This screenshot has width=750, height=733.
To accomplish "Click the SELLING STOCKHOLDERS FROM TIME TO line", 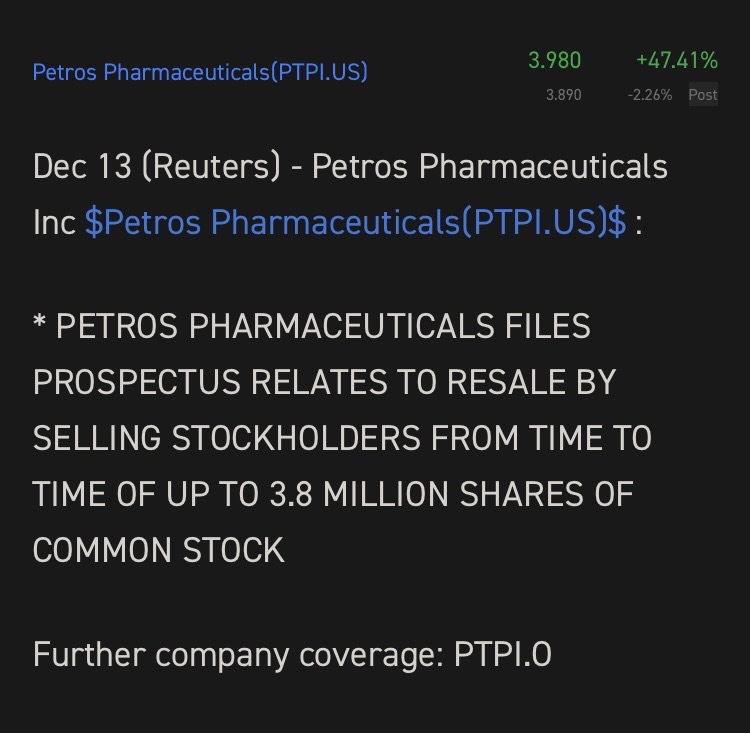I will coord(342,438).
